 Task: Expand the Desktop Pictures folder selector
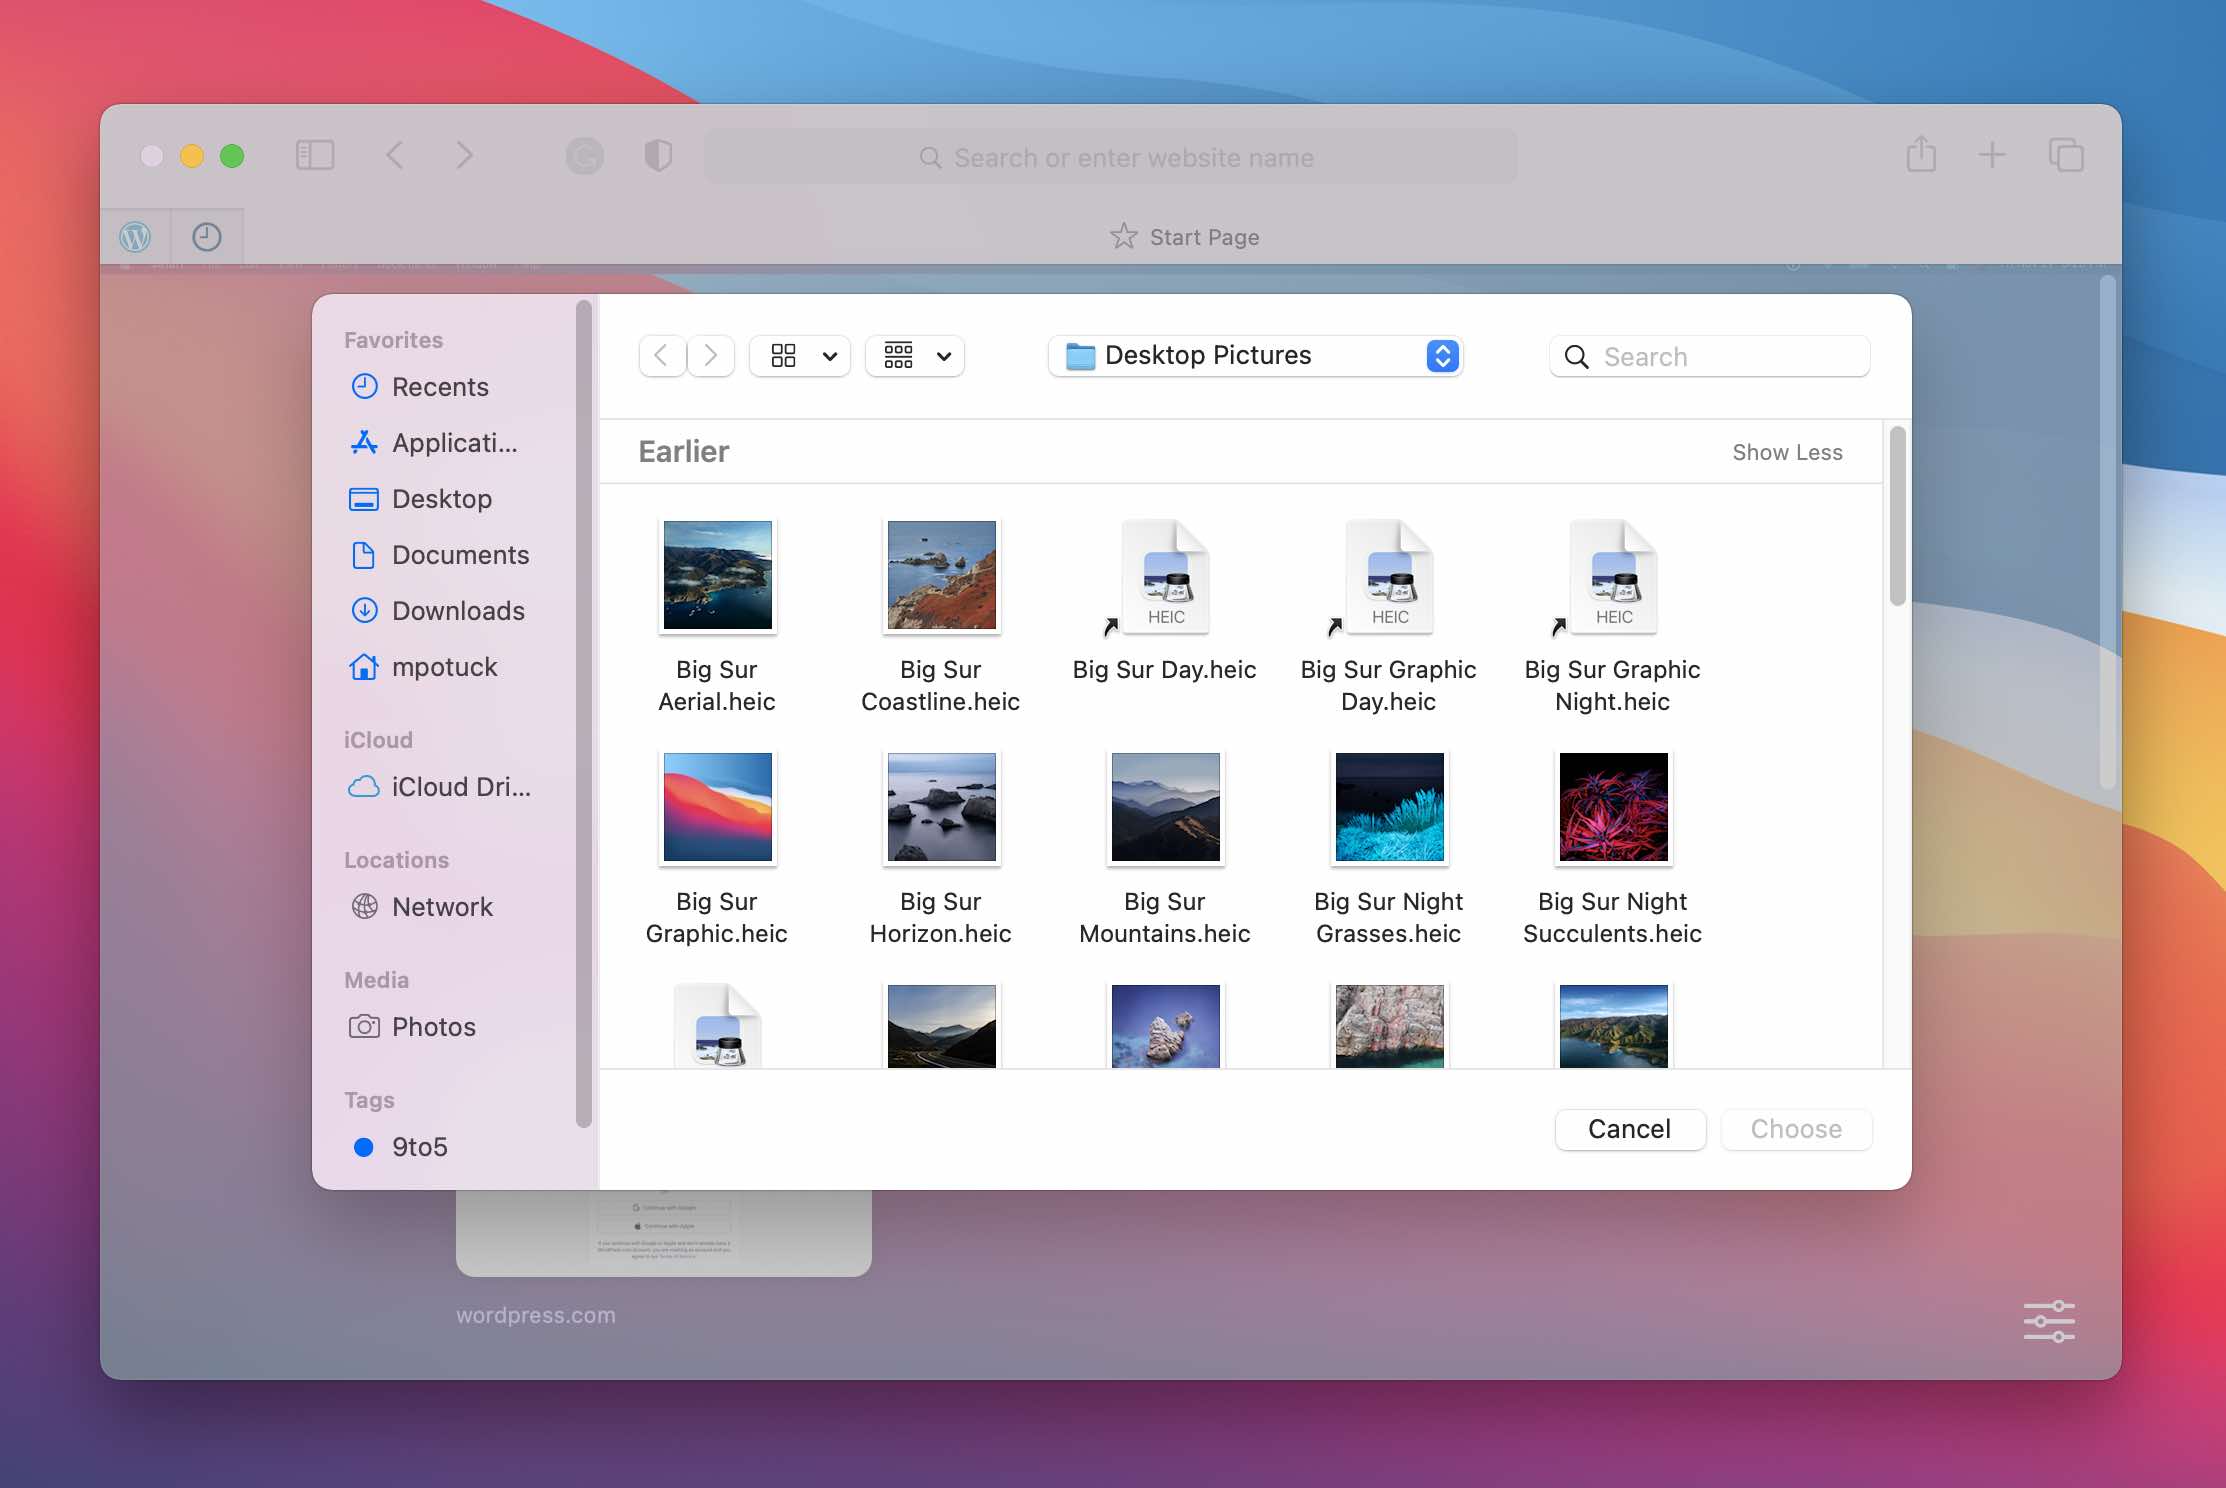(1439, 354)
